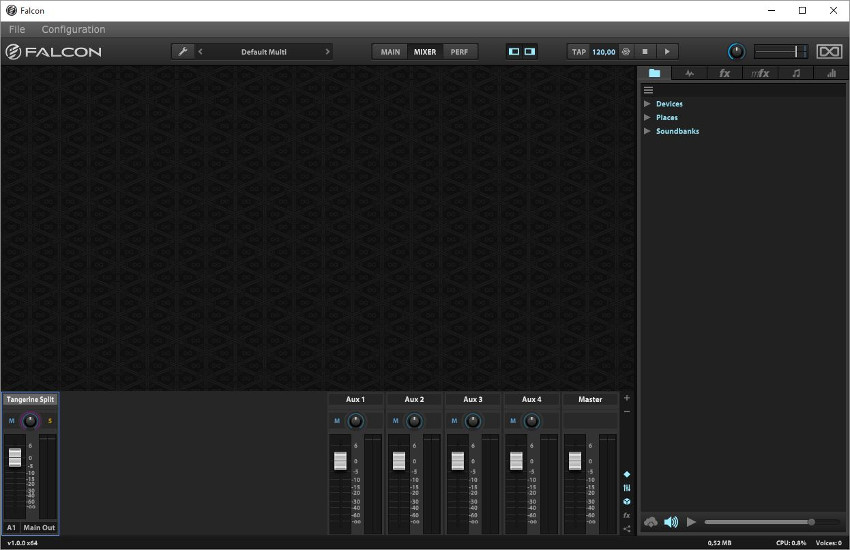Solo the Tangerine Split part

[x=50, y=420]
